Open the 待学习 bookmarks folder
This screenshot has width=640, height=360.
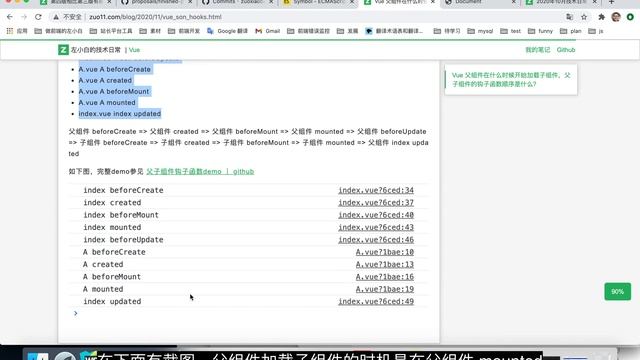click(447, 31)
